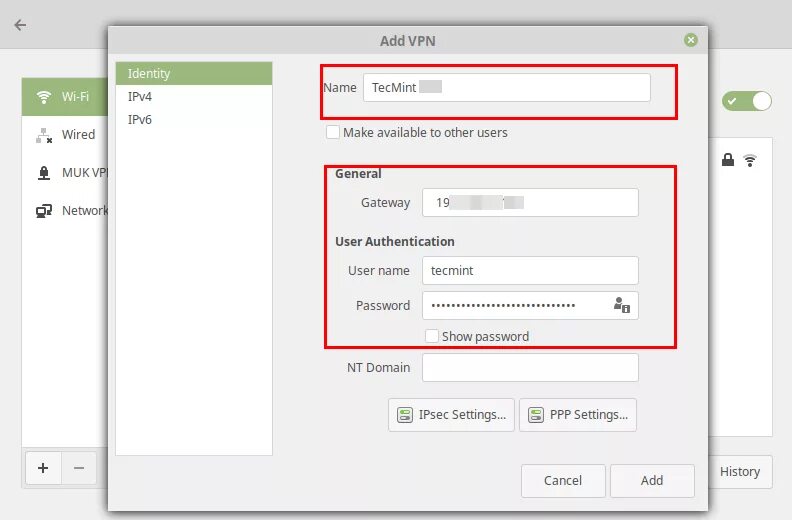The image size is (792, 520).
Task: Click the User name field
Action: pos(530,270)
